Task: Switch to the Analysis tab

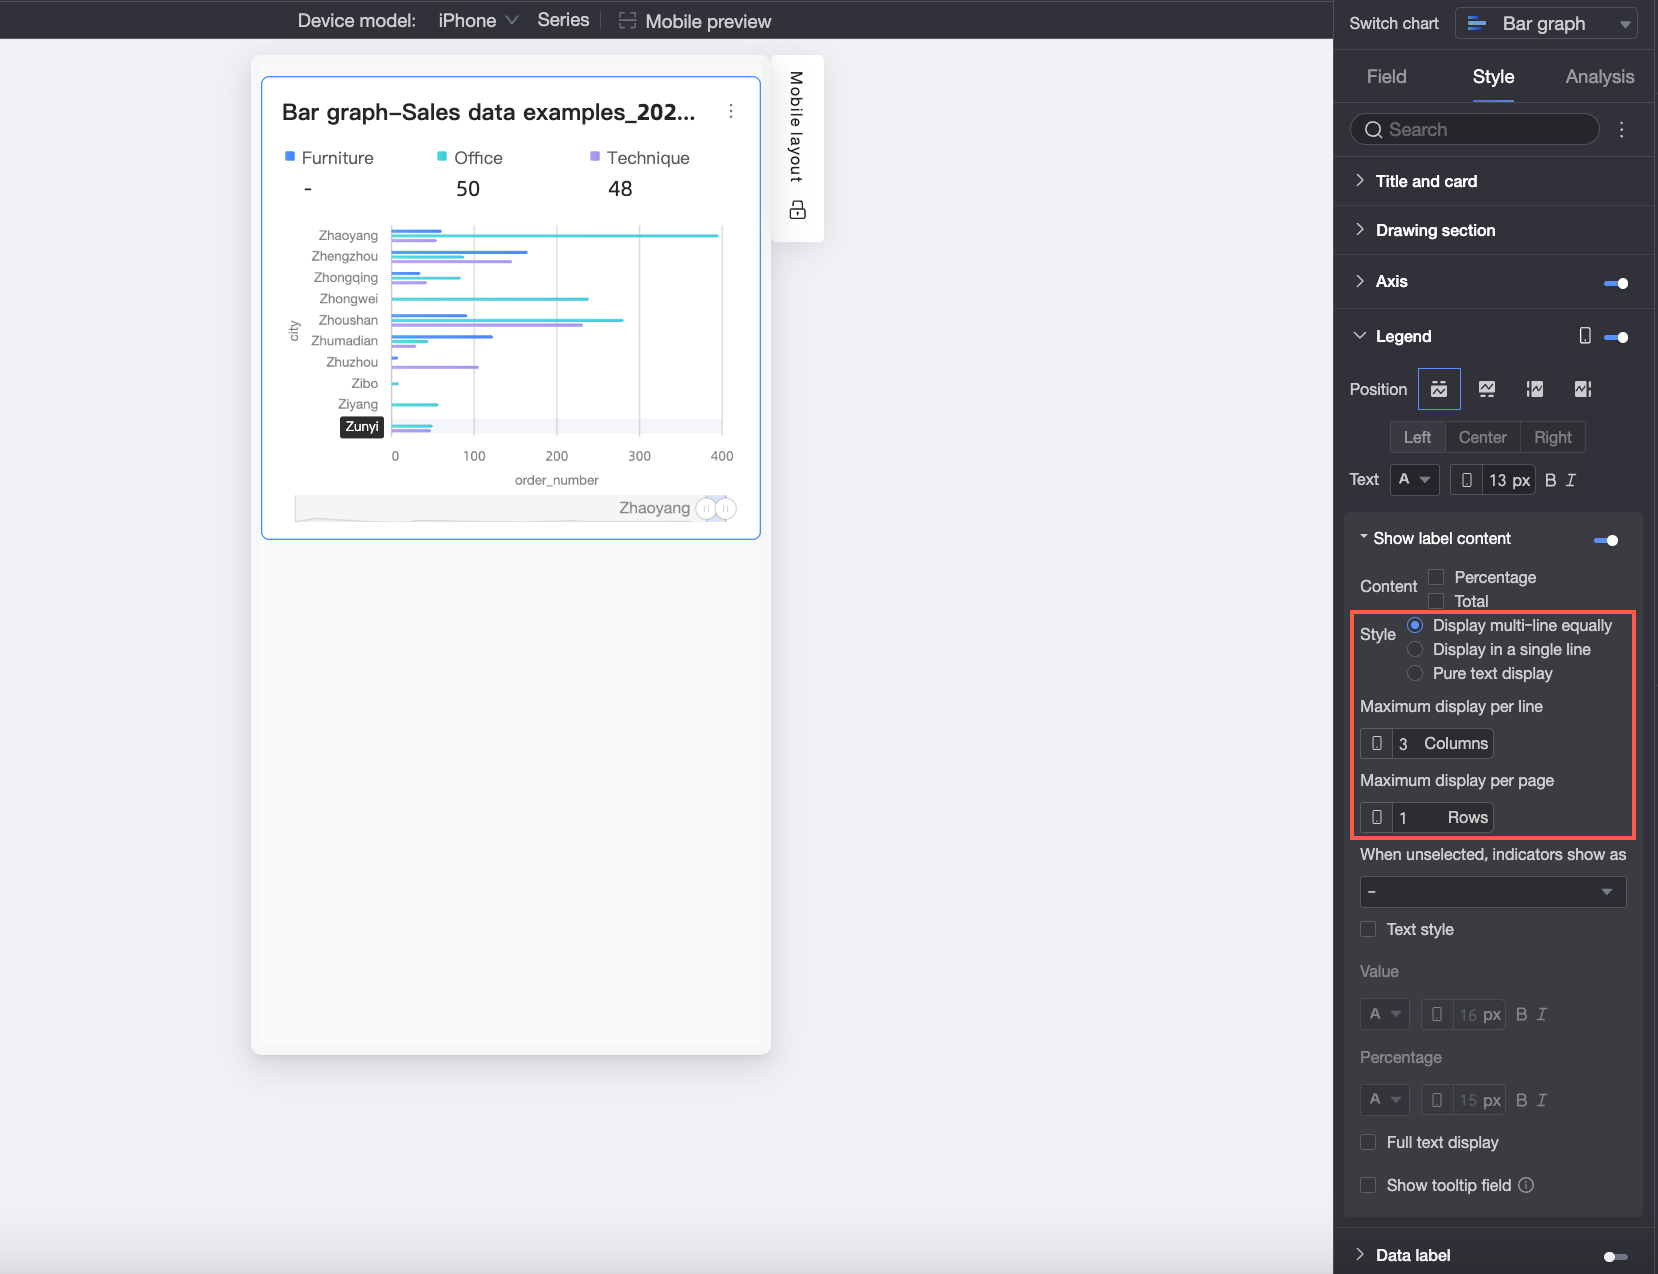Action: click(x=1600, y=77)
